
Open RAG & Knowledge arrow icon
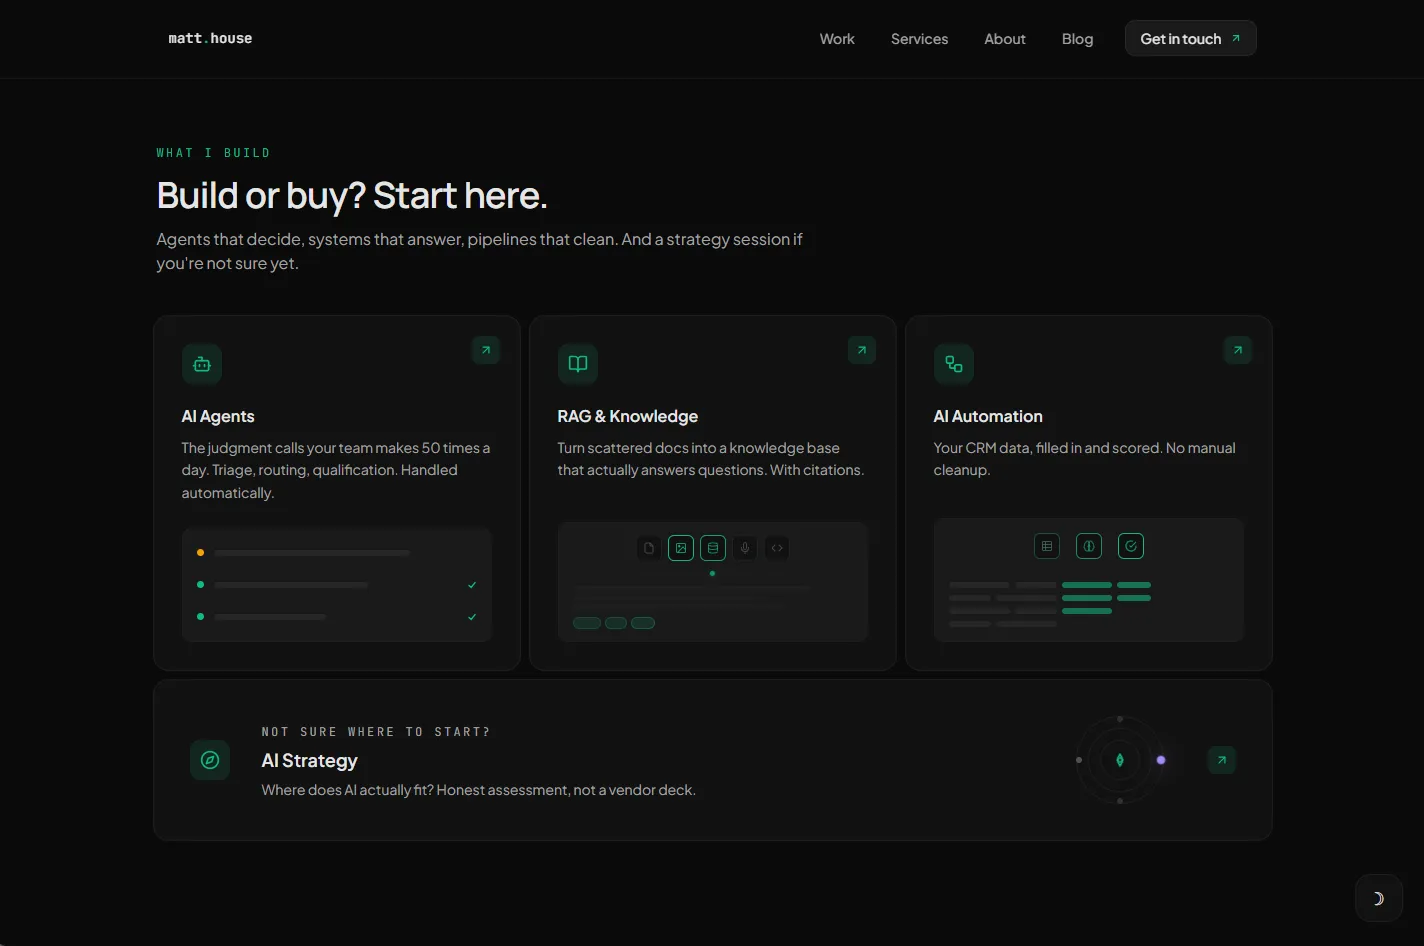pyautogui.click(x=862, y=350)
